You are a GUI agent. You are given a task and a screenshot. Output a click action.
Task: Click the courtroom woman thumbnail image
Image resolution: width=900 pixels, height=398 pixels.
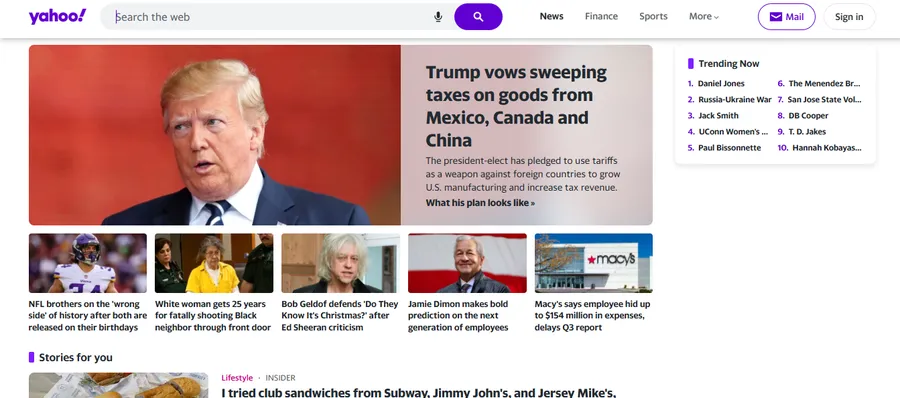[x=214, y=263]
